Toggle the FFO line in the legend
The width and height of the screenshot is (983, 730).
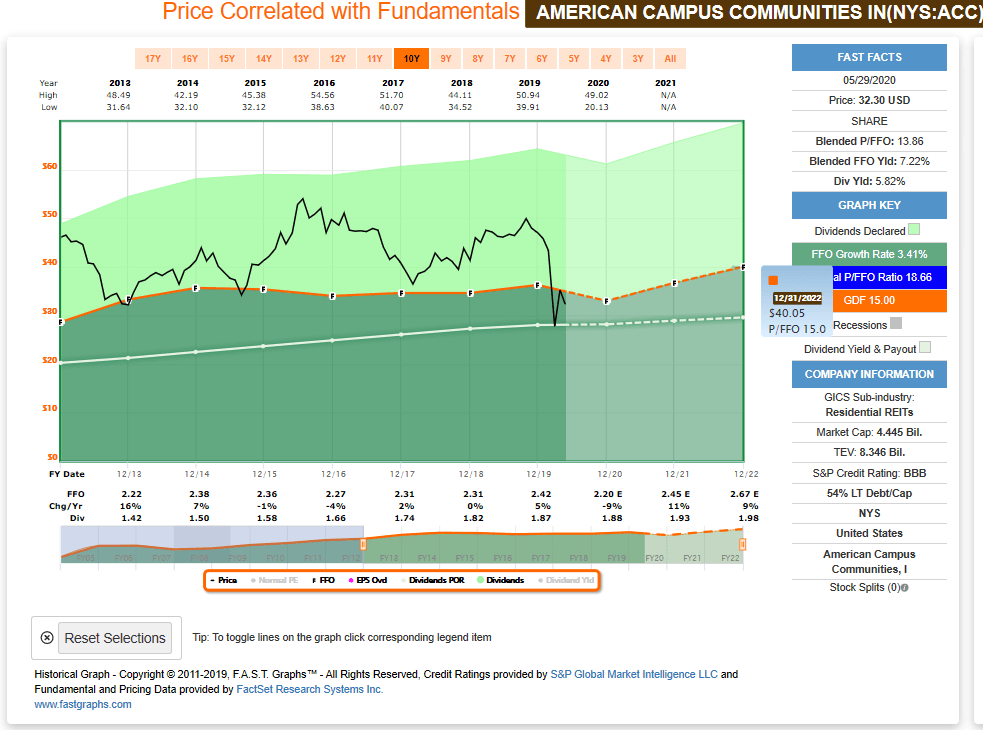click(323, 580)
